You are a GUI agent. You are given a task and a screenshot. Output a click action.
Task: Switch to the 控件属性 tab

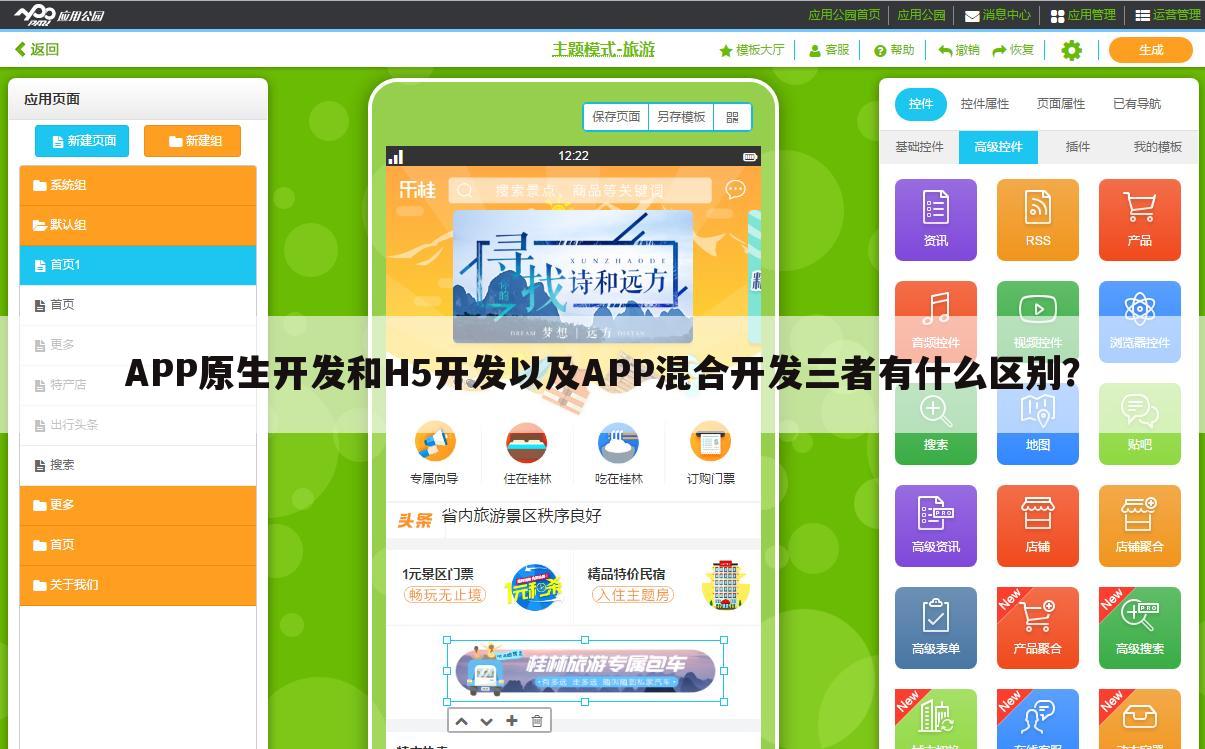coord(985,104)
